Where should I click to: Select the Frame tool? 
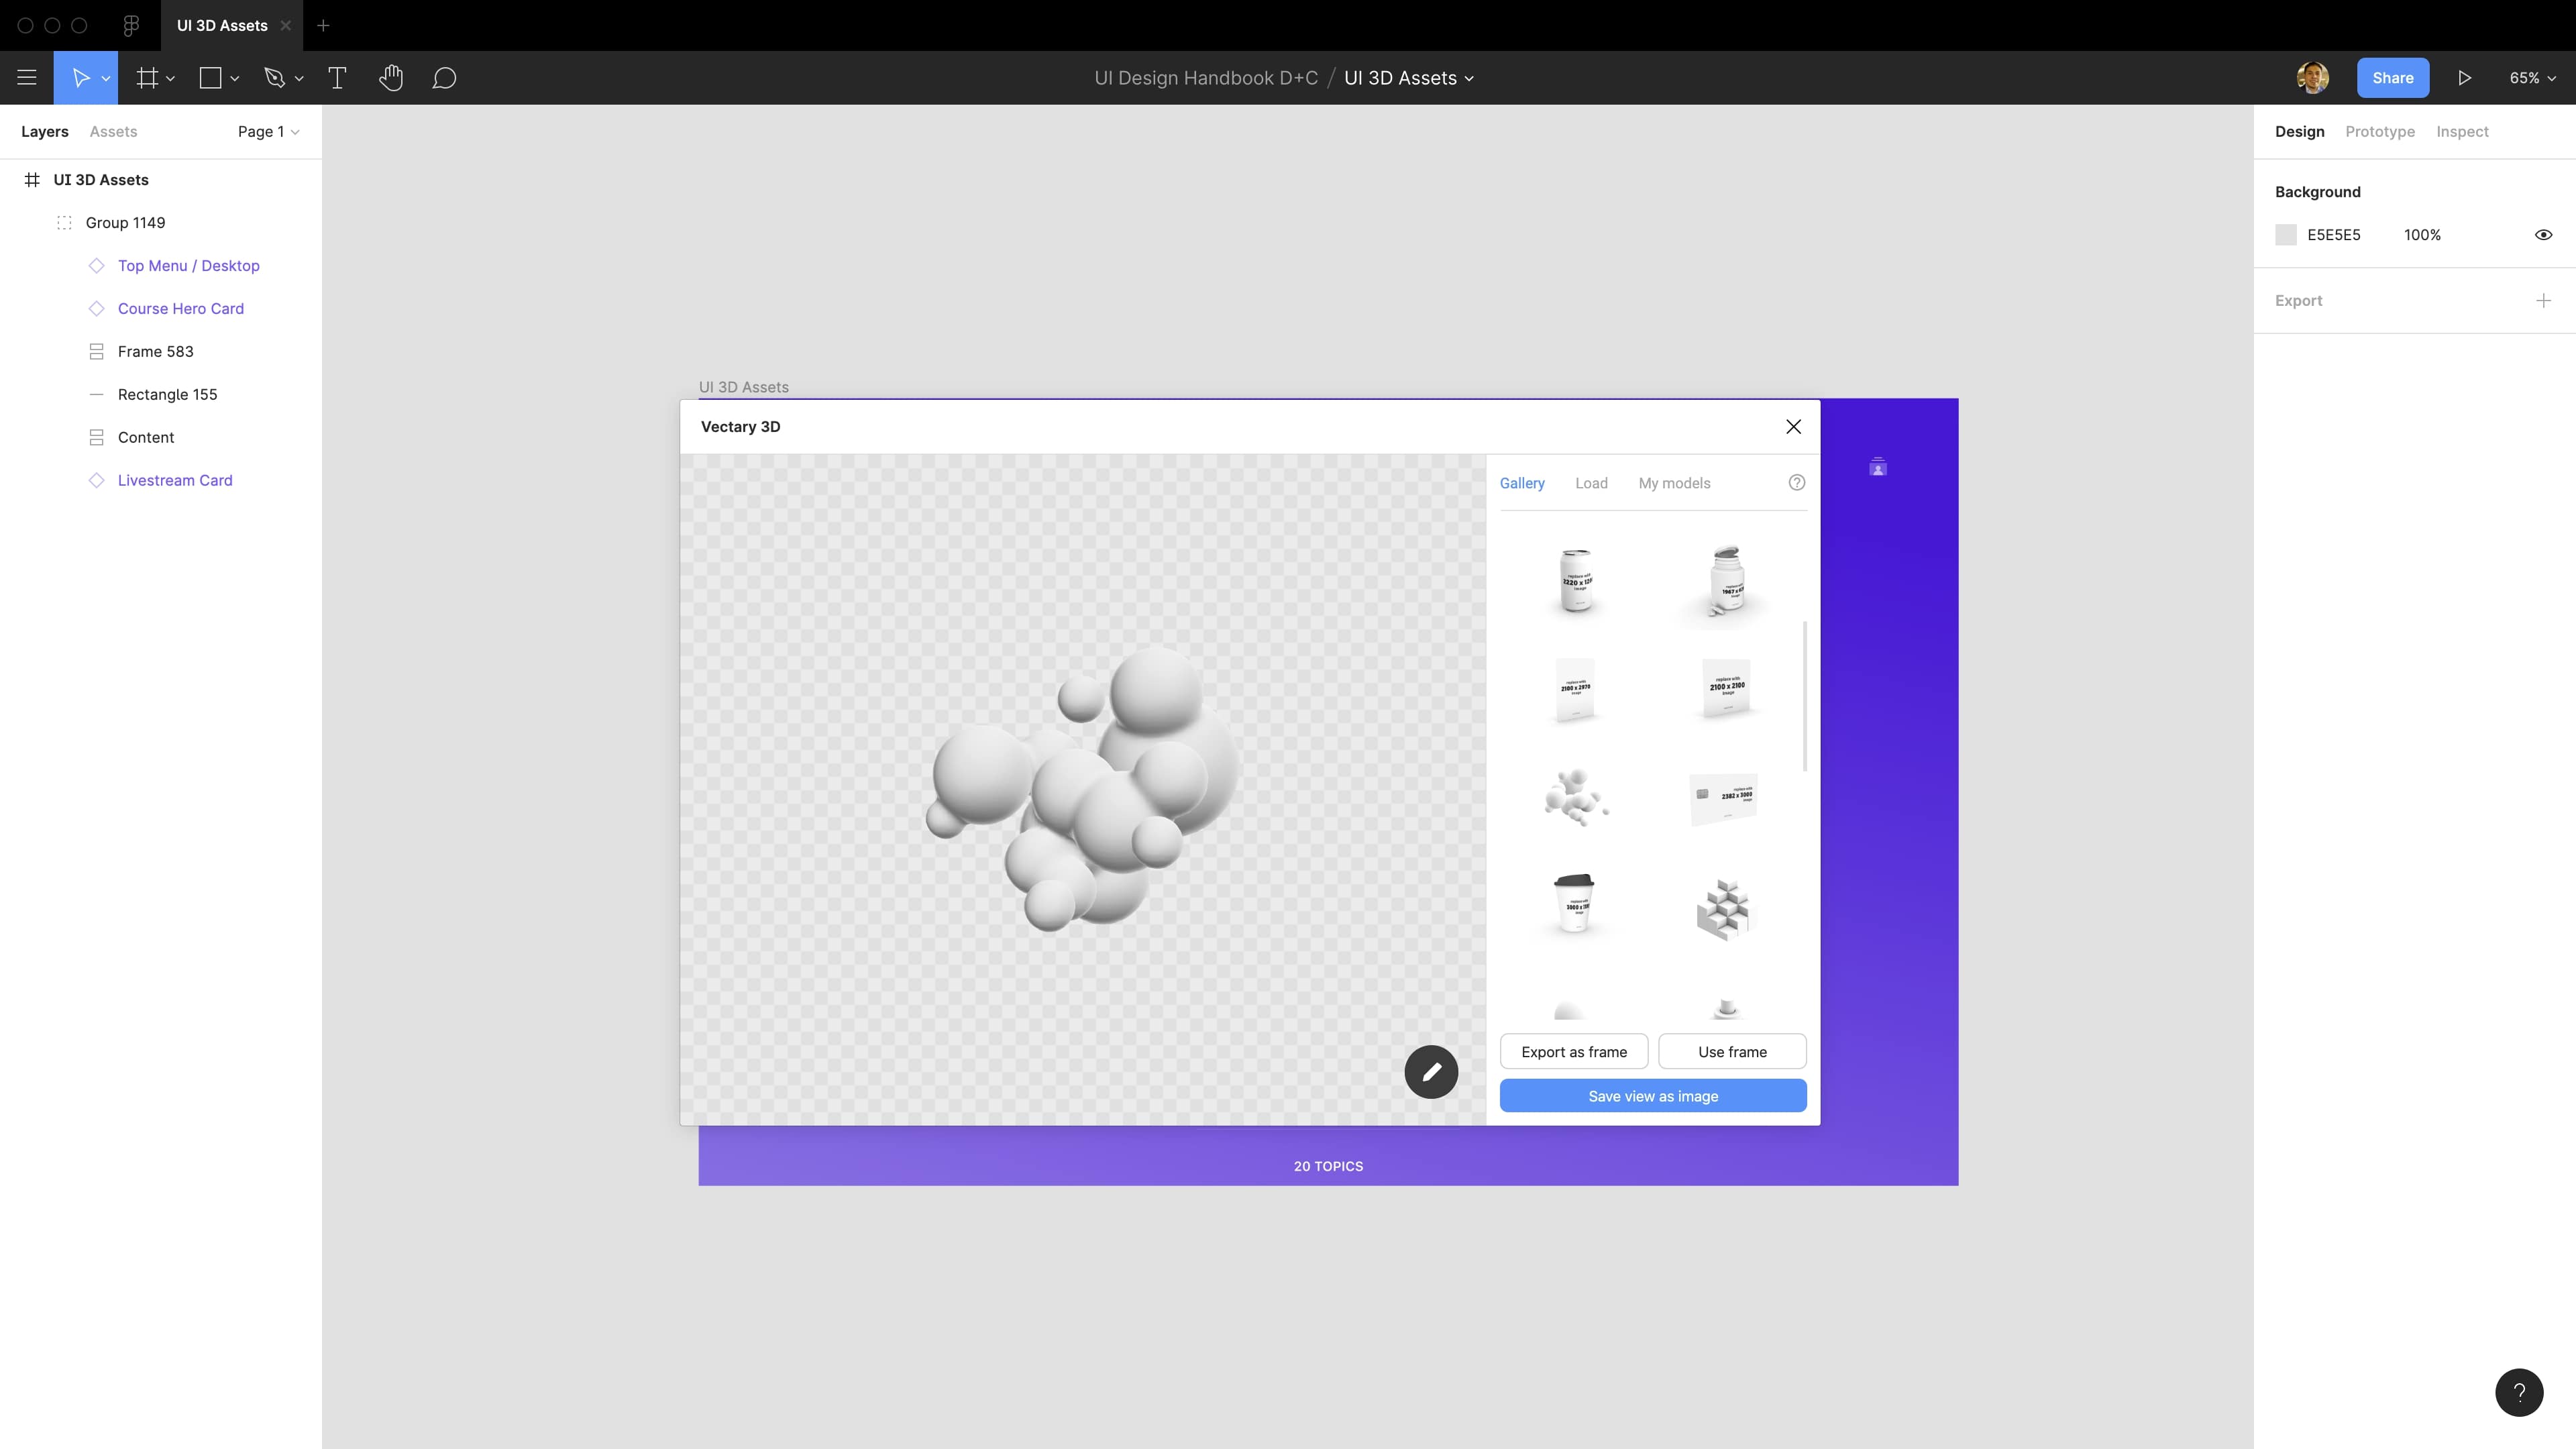coord(147,77)
